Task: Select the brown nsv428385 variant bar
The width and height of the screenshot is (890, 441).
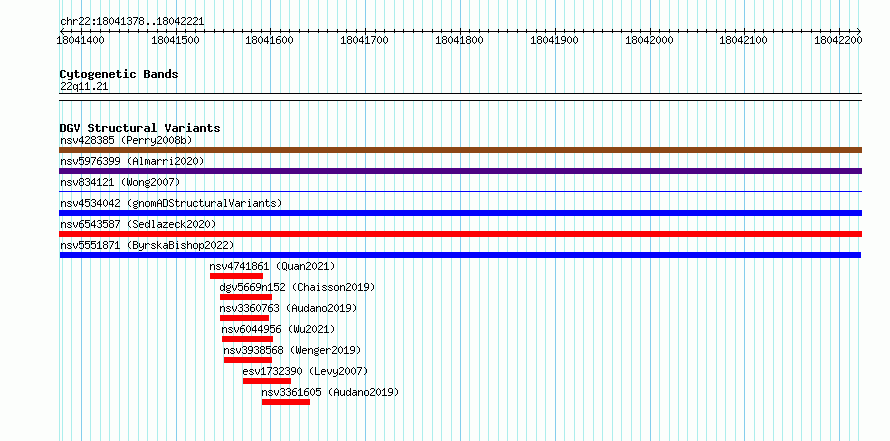Action: pos(460,150)
